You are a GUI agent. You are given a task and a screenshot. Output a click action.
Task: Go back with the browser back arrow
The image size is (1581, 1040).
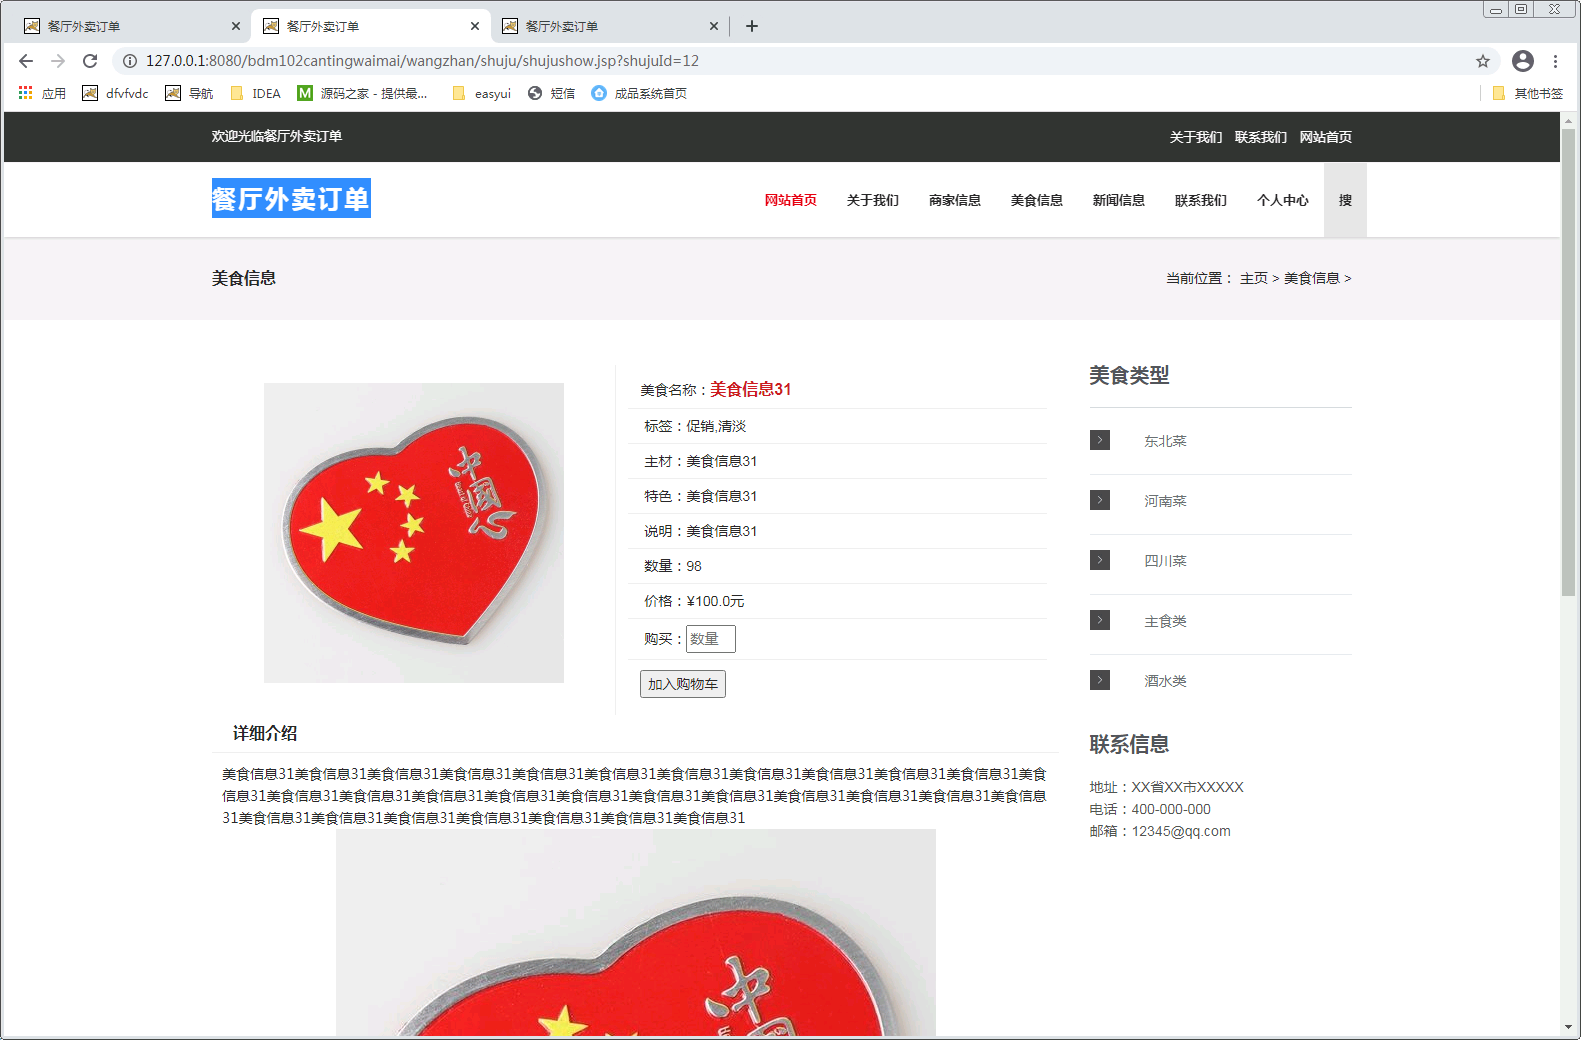pos(26,61)
